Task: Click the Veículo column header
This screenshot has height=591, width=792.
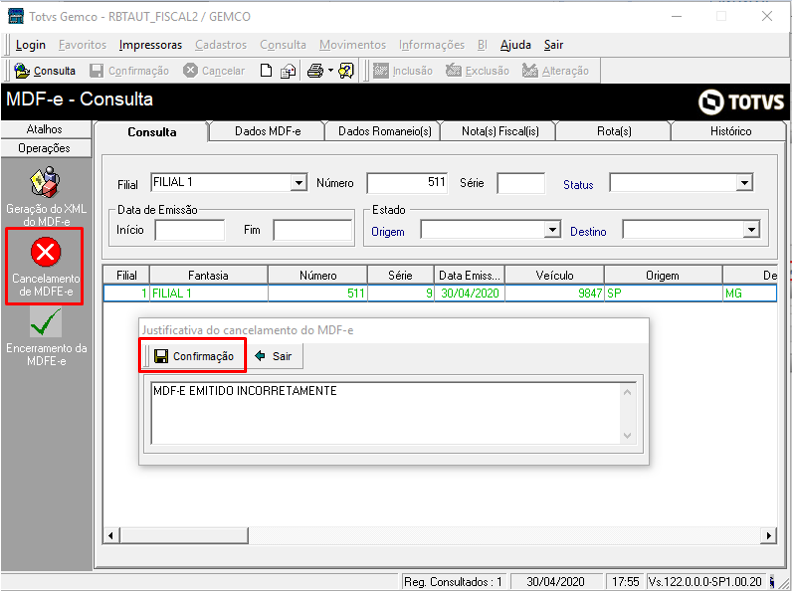Action: [555, 275]
